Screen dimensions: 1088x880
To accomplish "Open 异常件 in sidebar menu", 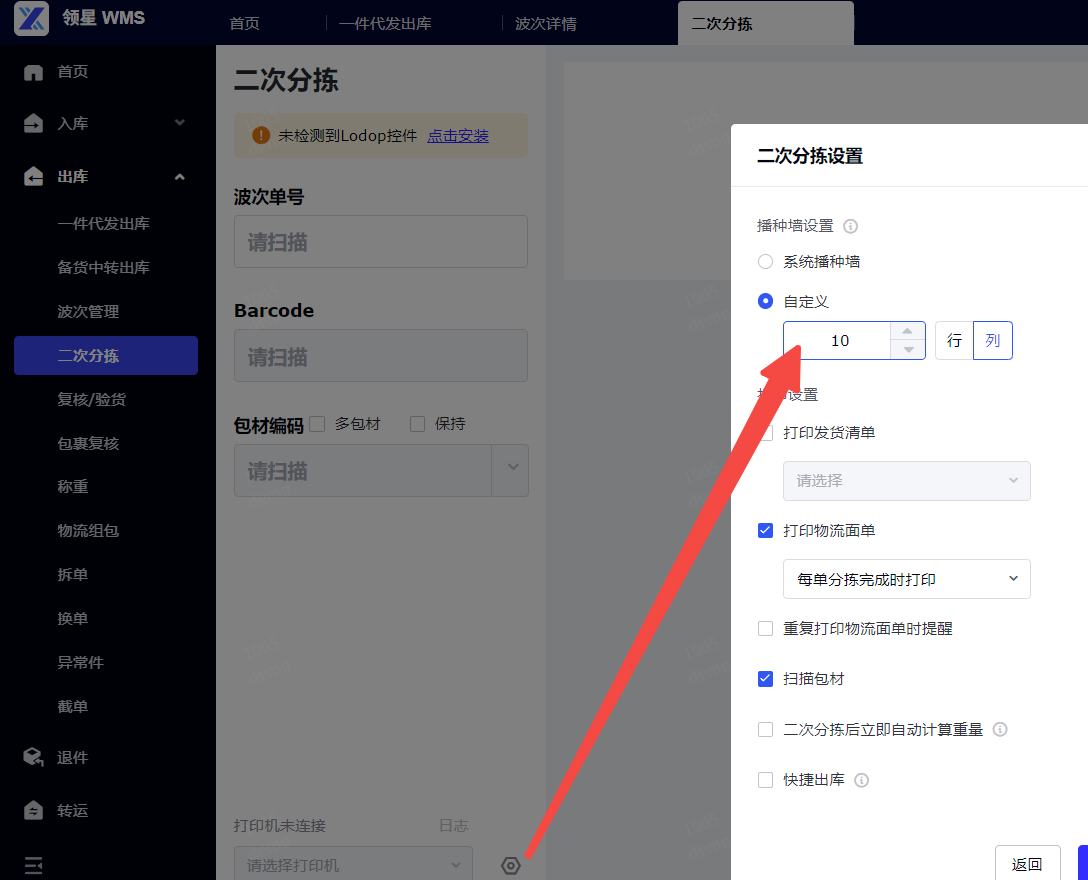I will click(x=80, y=663).
